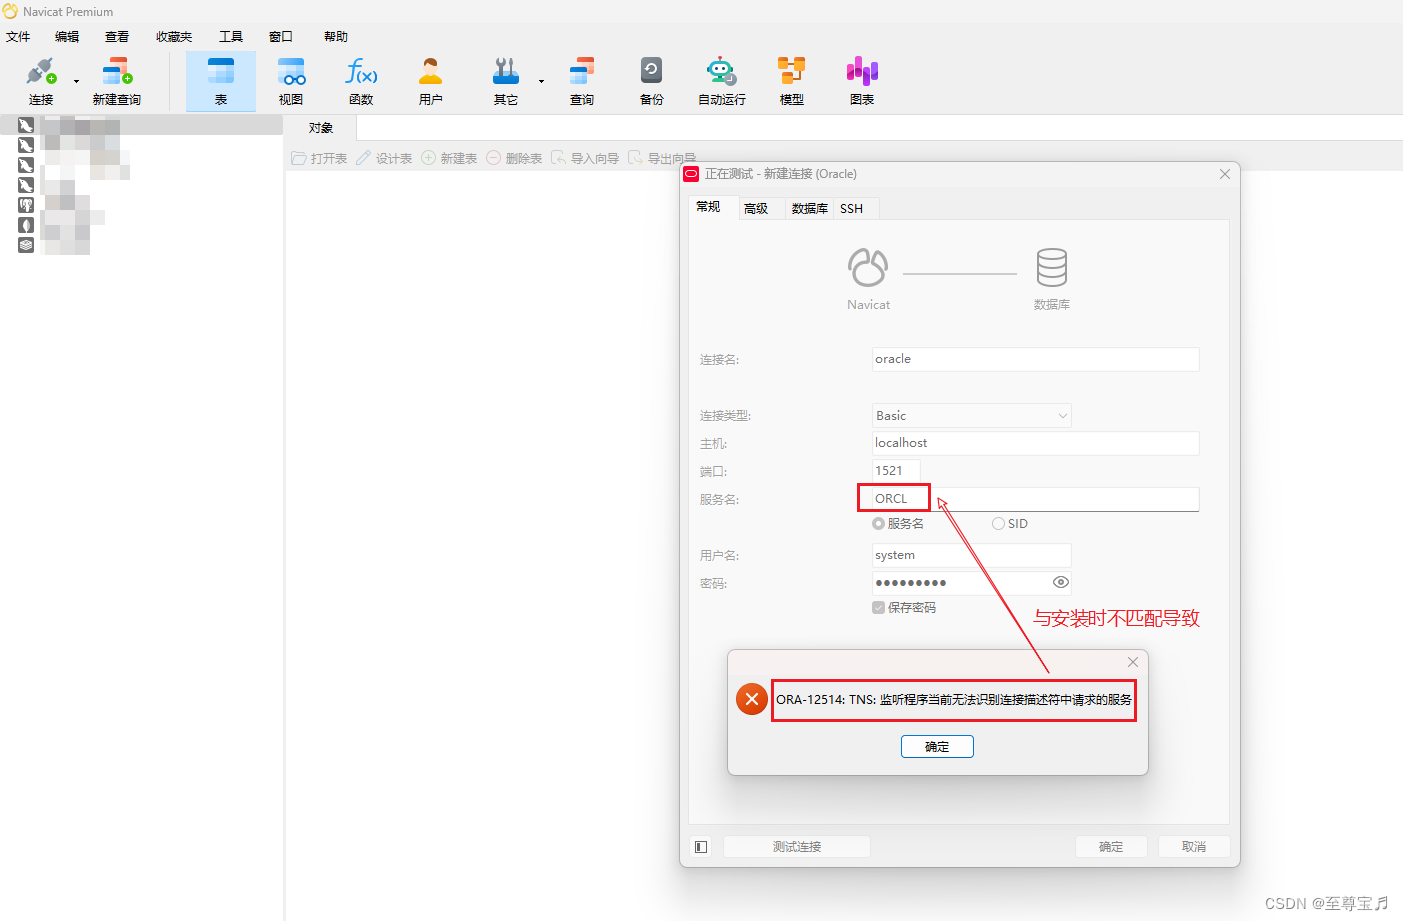1403x921 pixels.
Task: Click the port field containing 1521
Action: (896, 471)
